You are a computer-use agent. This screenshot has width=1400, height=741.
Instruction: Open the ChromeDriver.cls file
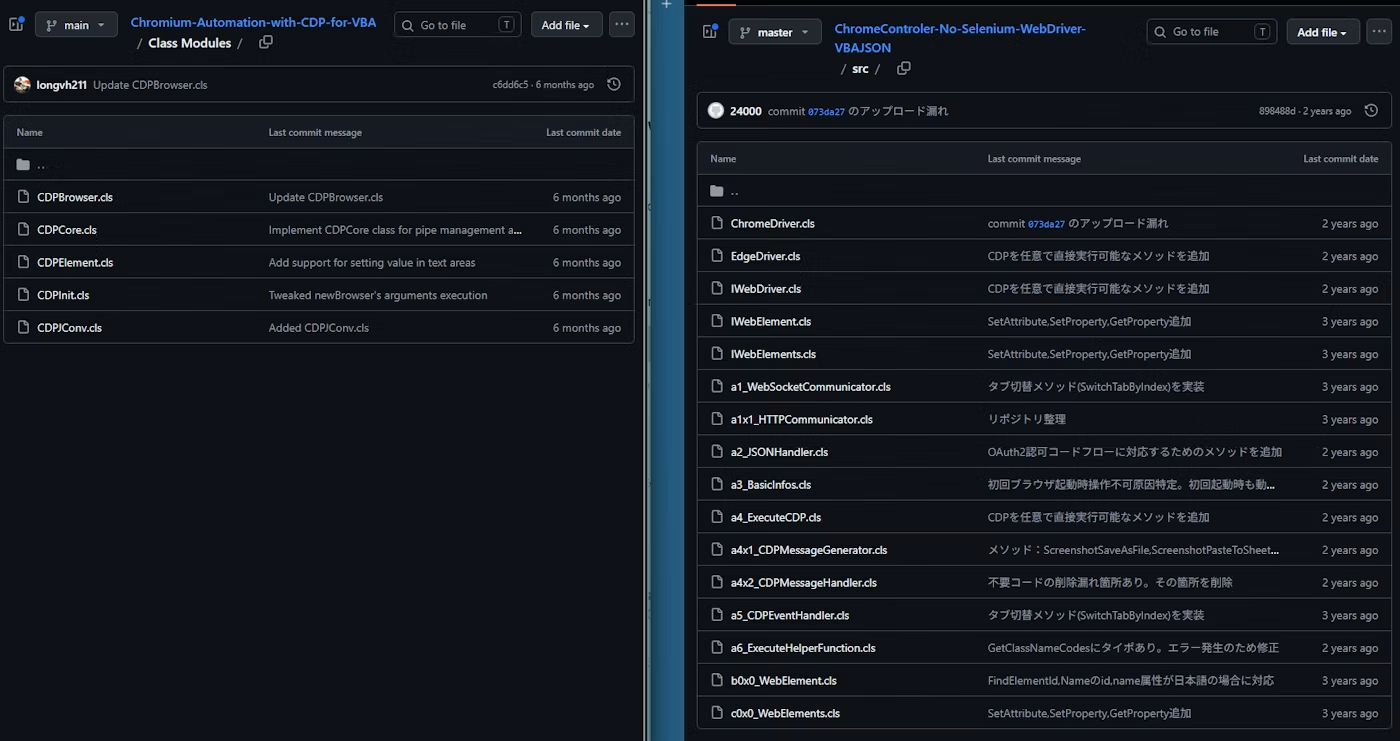772,223
